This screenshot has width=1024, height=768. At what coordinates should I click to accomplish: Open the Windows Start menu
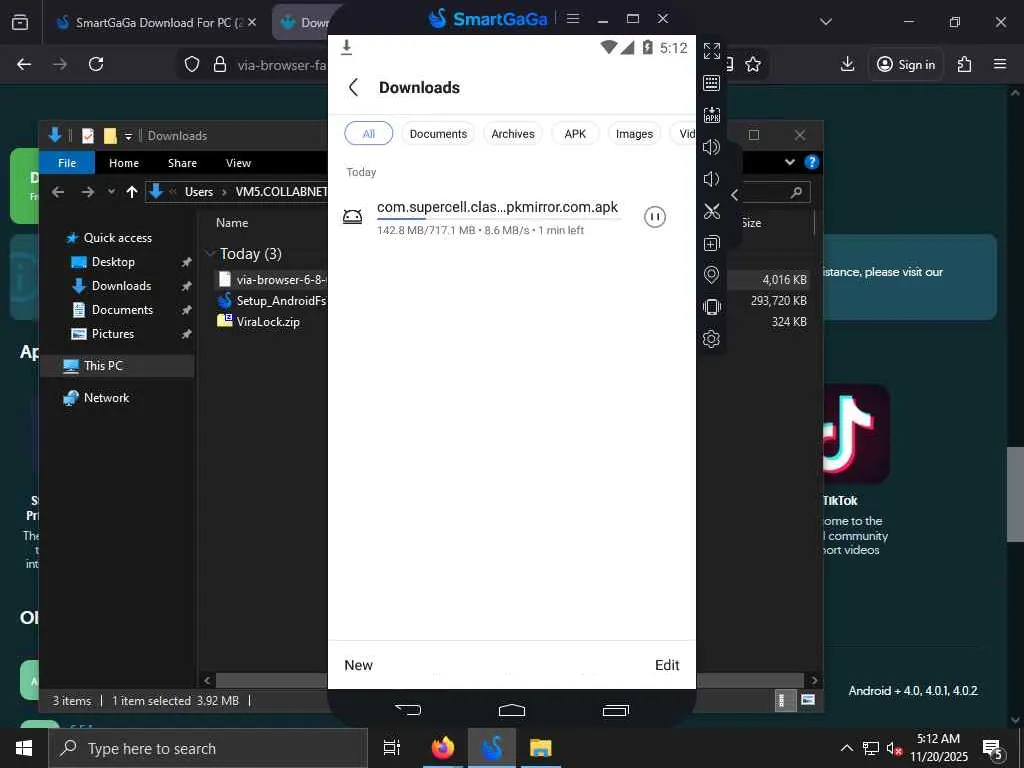[24, 748]
